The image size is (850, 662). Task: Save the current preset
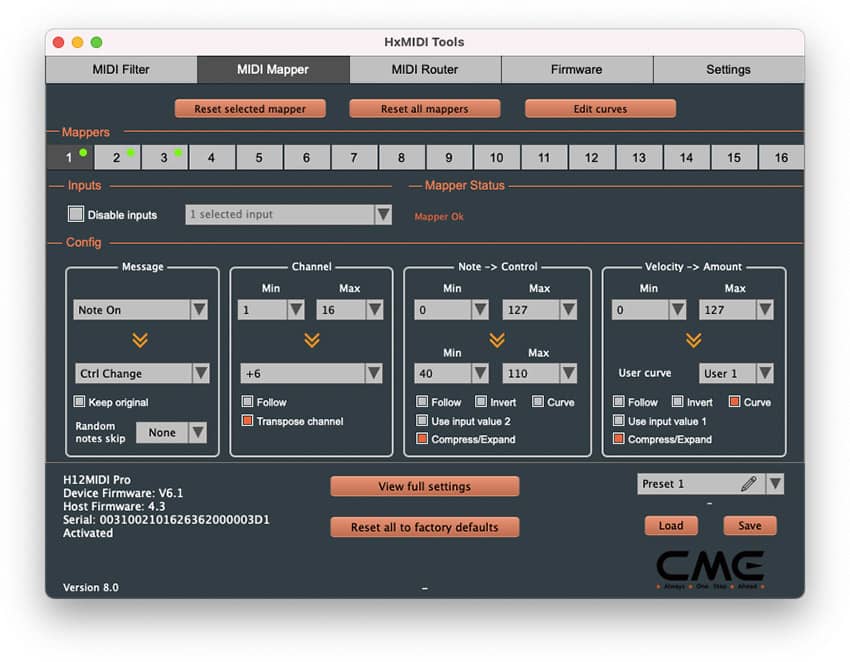coord(749,525)
